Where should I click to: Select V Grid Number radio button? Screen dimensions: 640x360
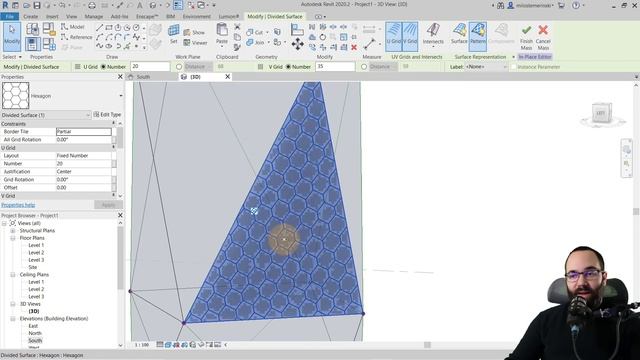[288, 67]
